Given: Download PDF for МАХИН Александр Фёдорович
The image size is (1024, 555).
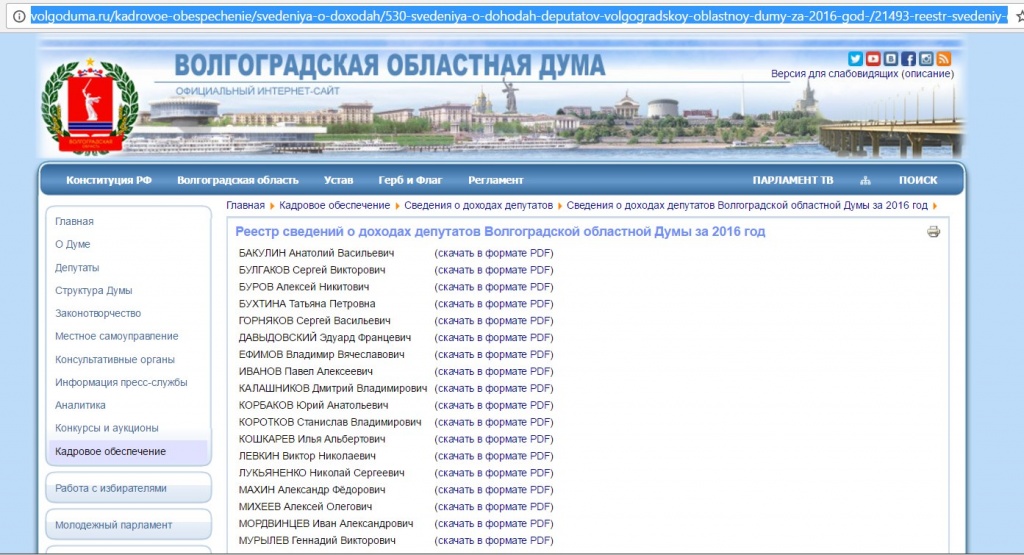Looking at the screenshot, I should (x=494, y=490).
